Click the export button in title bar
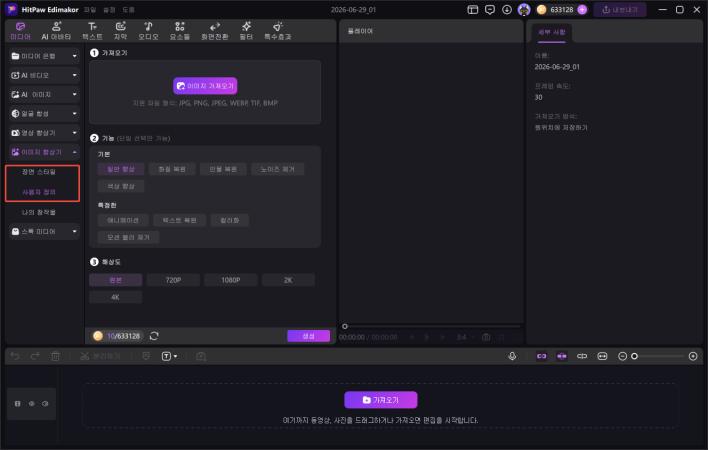Screen dimensions: 708x450 click(x=620, y=9)
